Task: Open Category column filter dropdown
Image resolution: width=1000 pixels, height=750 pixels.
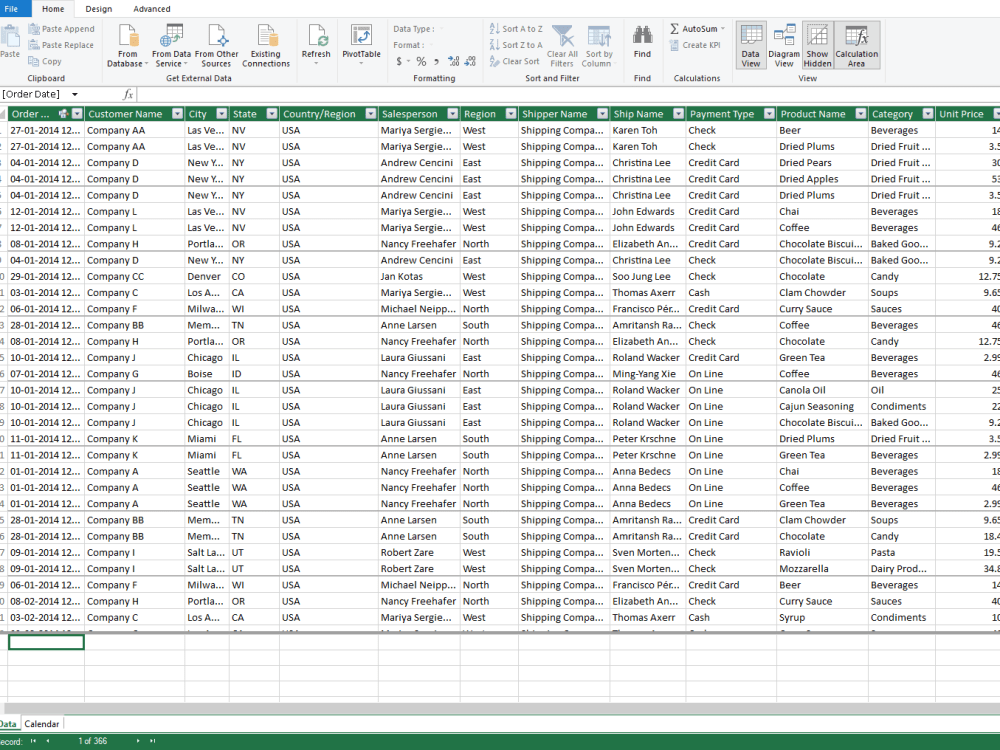Action: point(928,114)
